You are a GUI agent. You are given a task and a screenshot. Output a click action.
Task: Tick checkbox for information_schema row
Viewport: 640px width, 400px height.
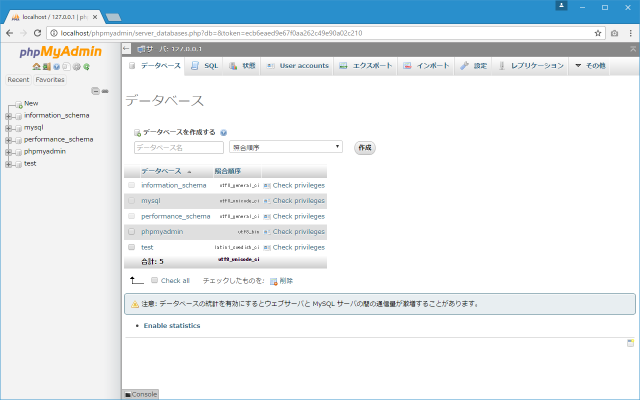pos(131,185)
